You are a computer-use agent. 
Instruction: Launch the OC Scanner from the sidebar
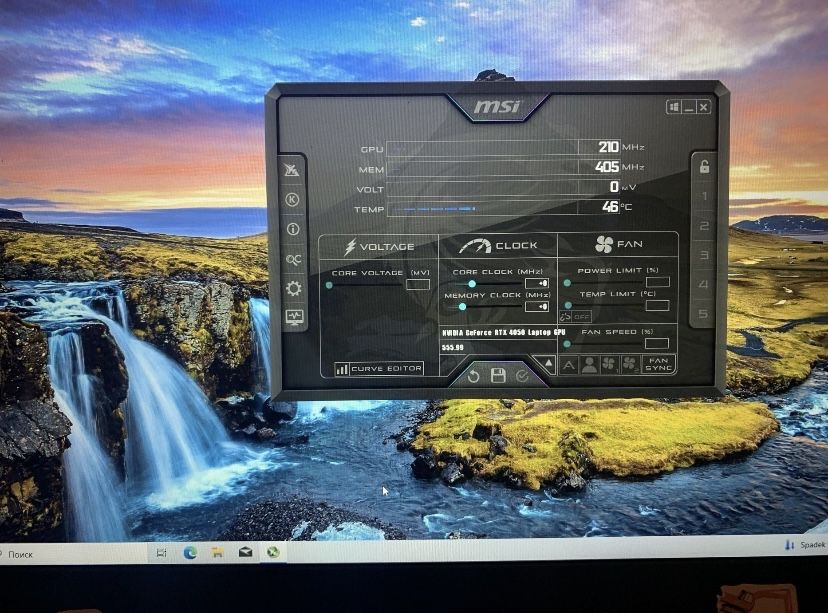[x=293, y=259]
